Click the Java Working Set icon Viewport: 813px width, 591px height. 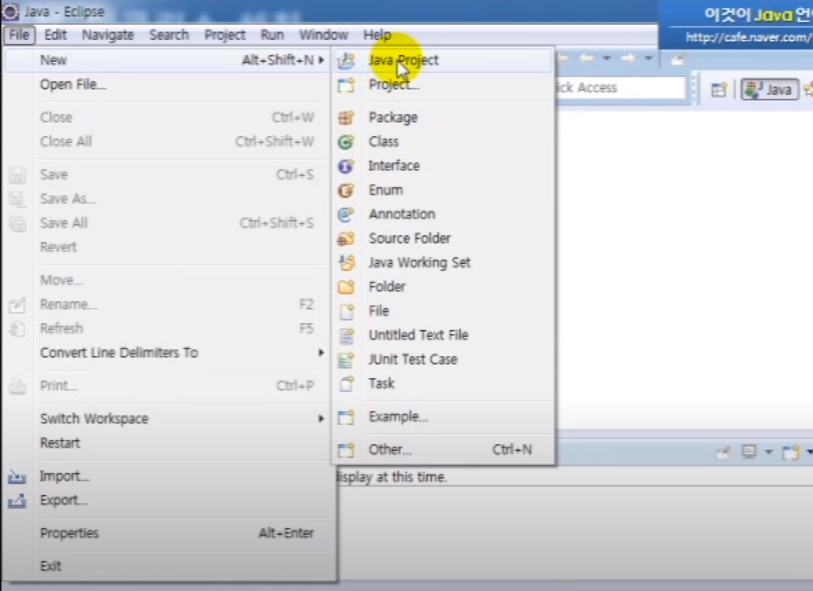click(346, 263)
